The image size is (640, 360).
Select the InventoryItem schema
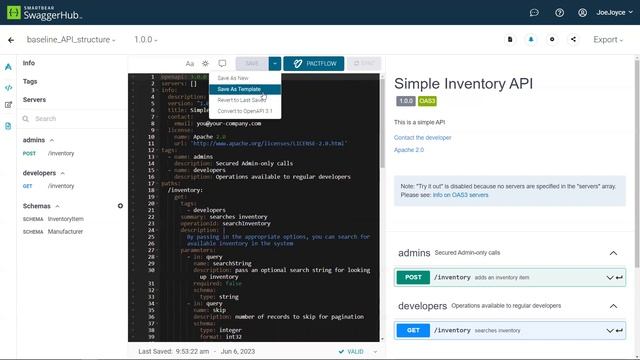53,219
